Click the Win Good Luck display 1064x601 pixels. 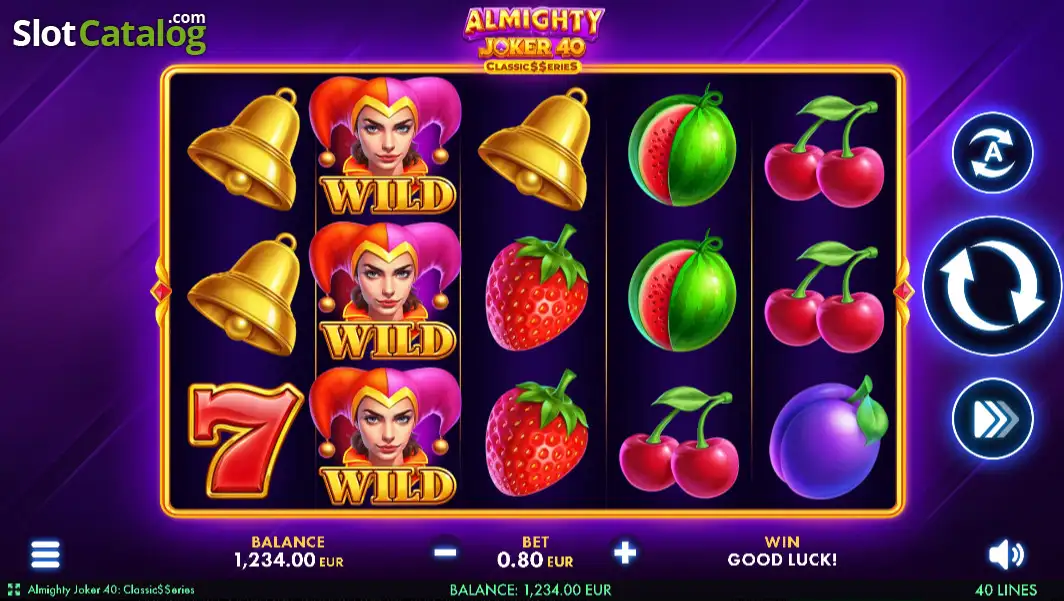pos(782,551)
